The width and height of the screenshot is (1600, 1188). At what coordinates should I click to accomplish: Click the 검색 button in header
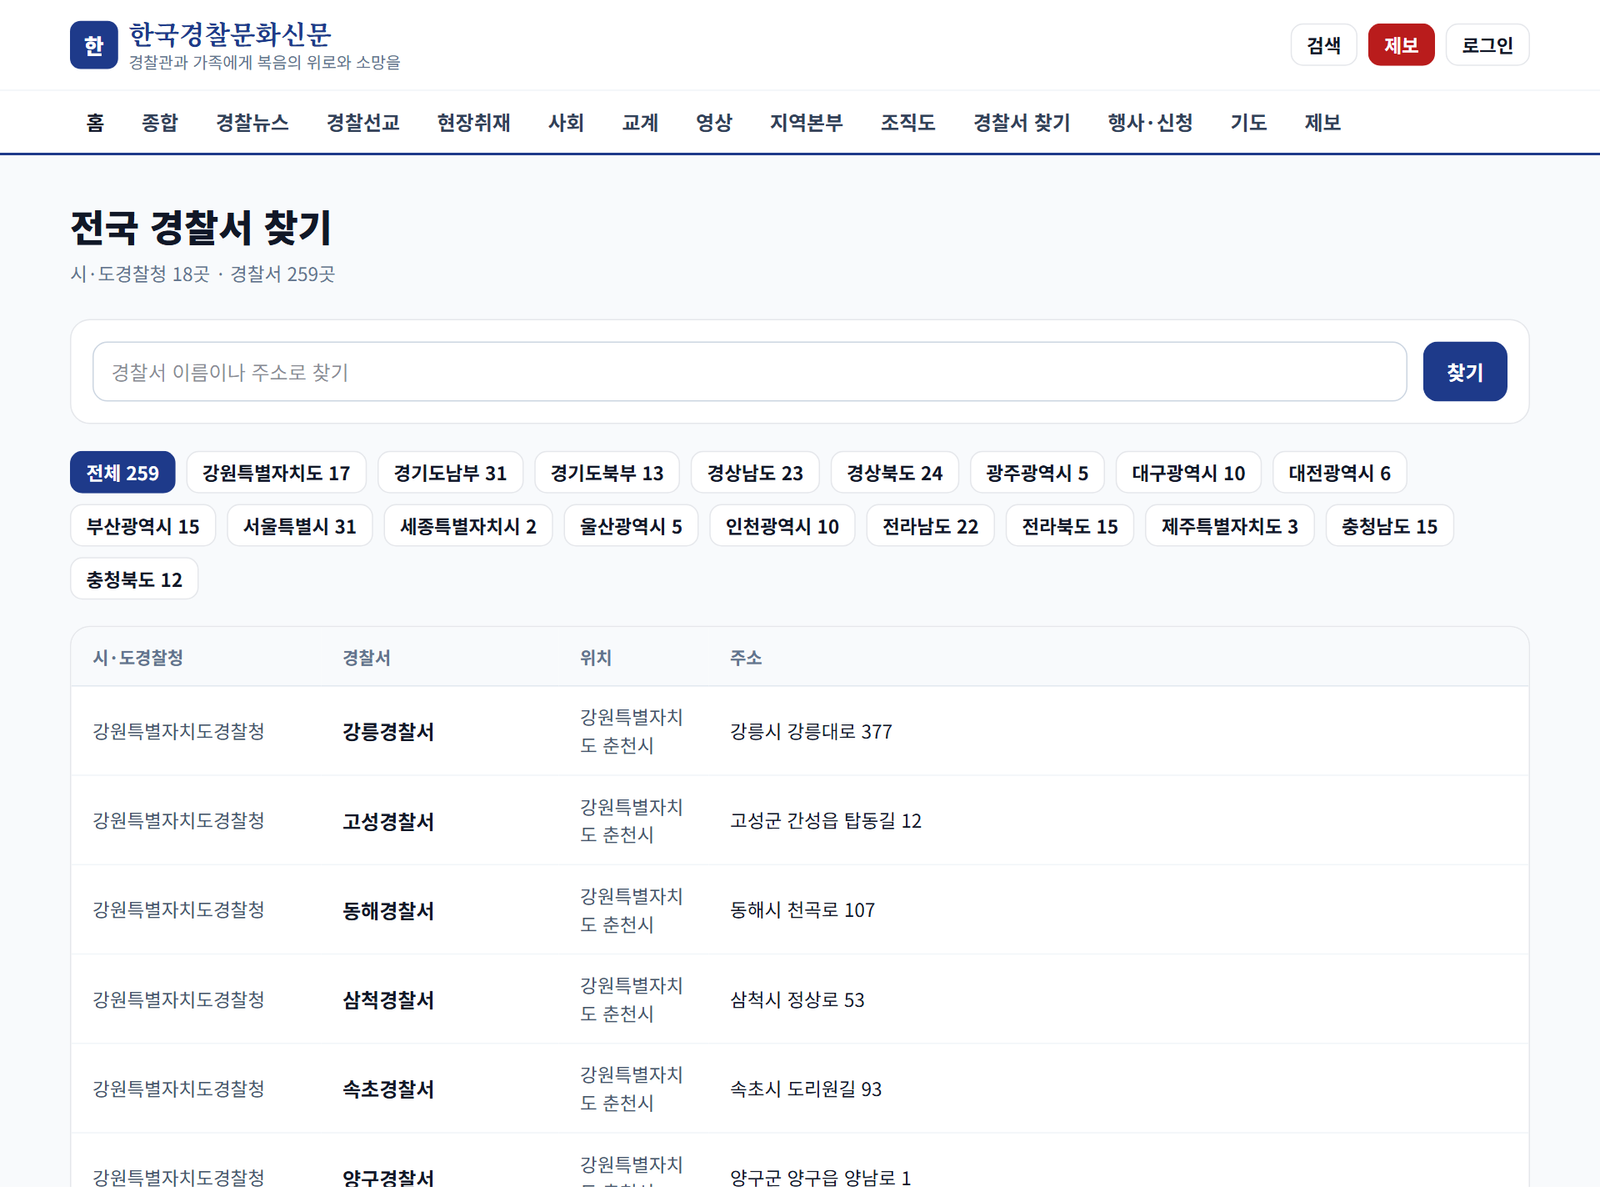click(x=1324, y=45)
